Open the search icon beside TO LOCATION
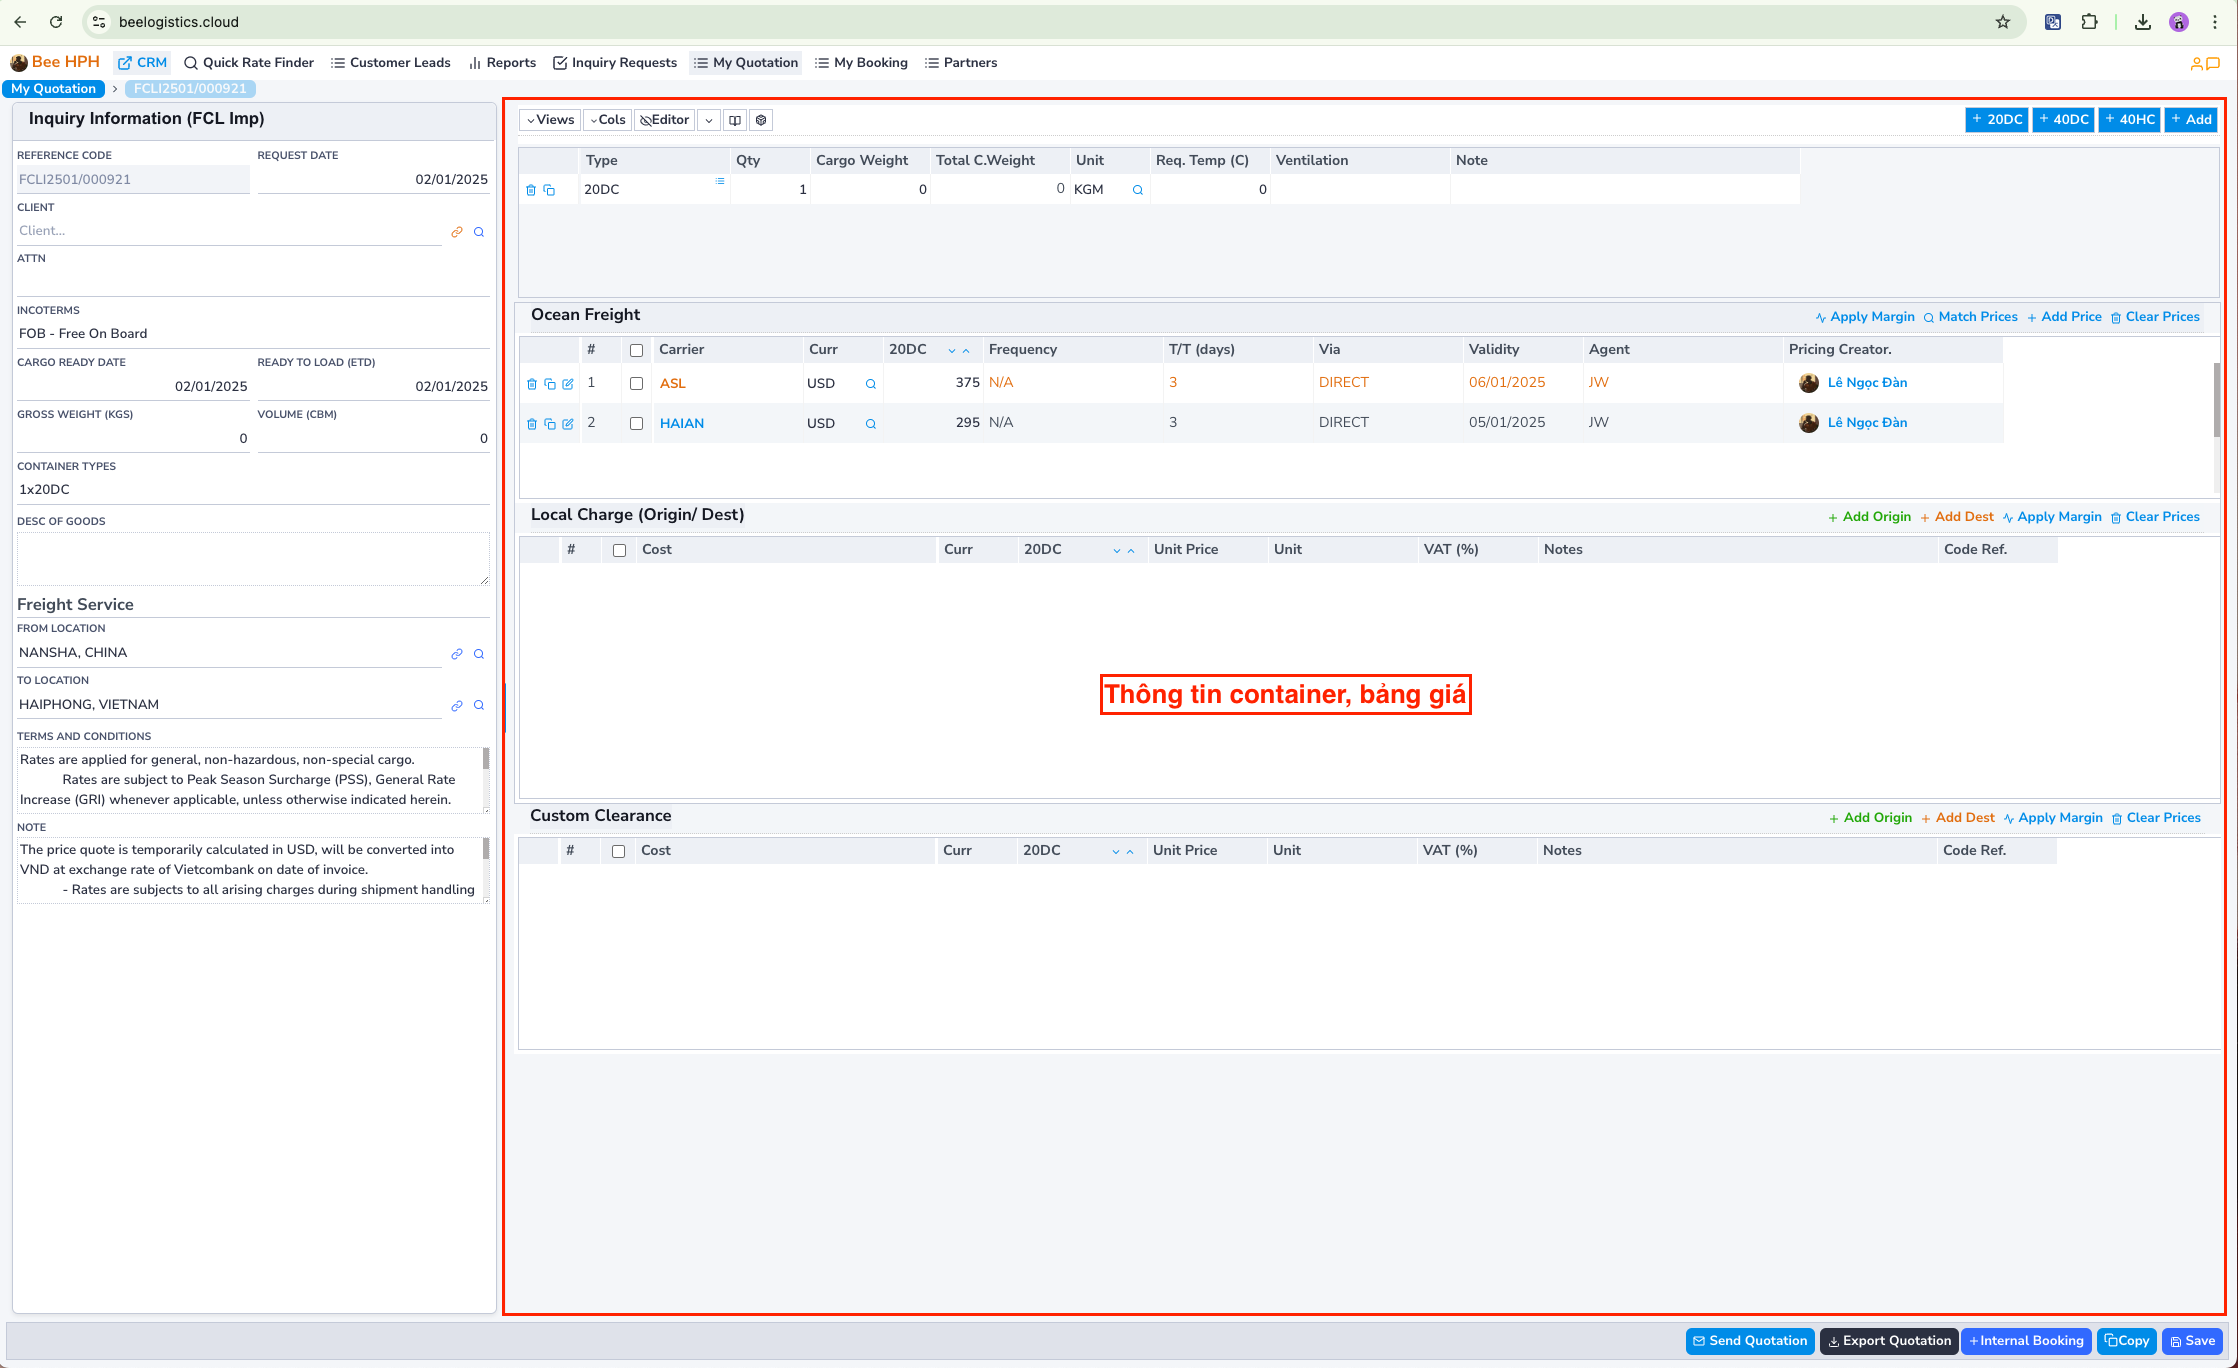Screen dimensions: 2238x1368 [479, 705]
